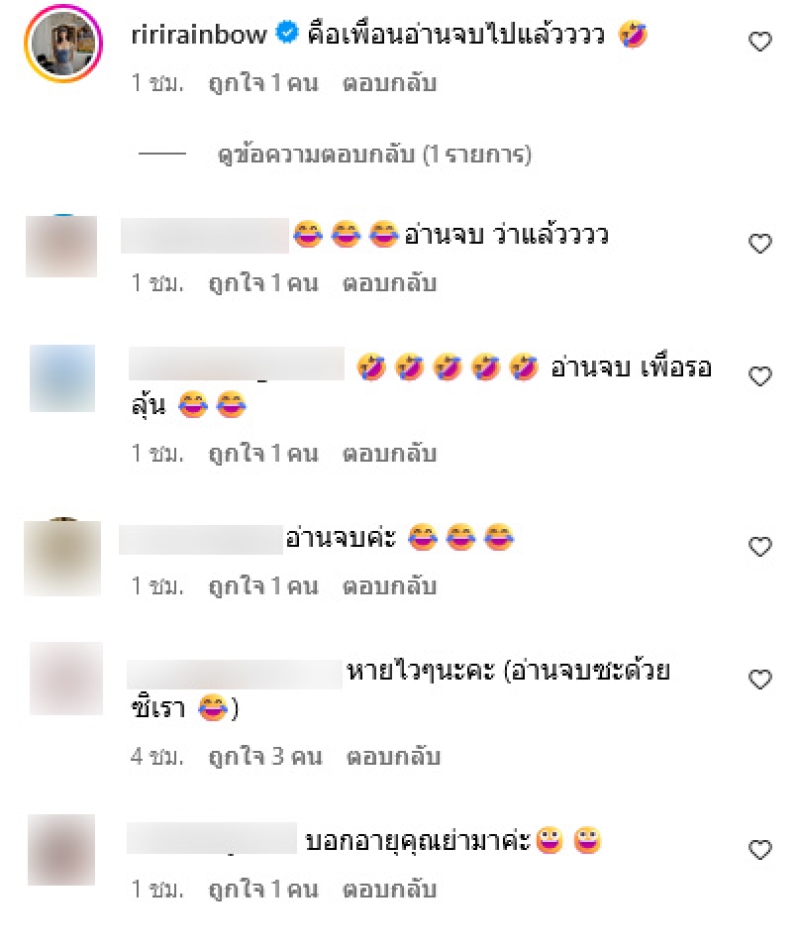Like the 'อ่านจบค่ะ' comment

760,547
